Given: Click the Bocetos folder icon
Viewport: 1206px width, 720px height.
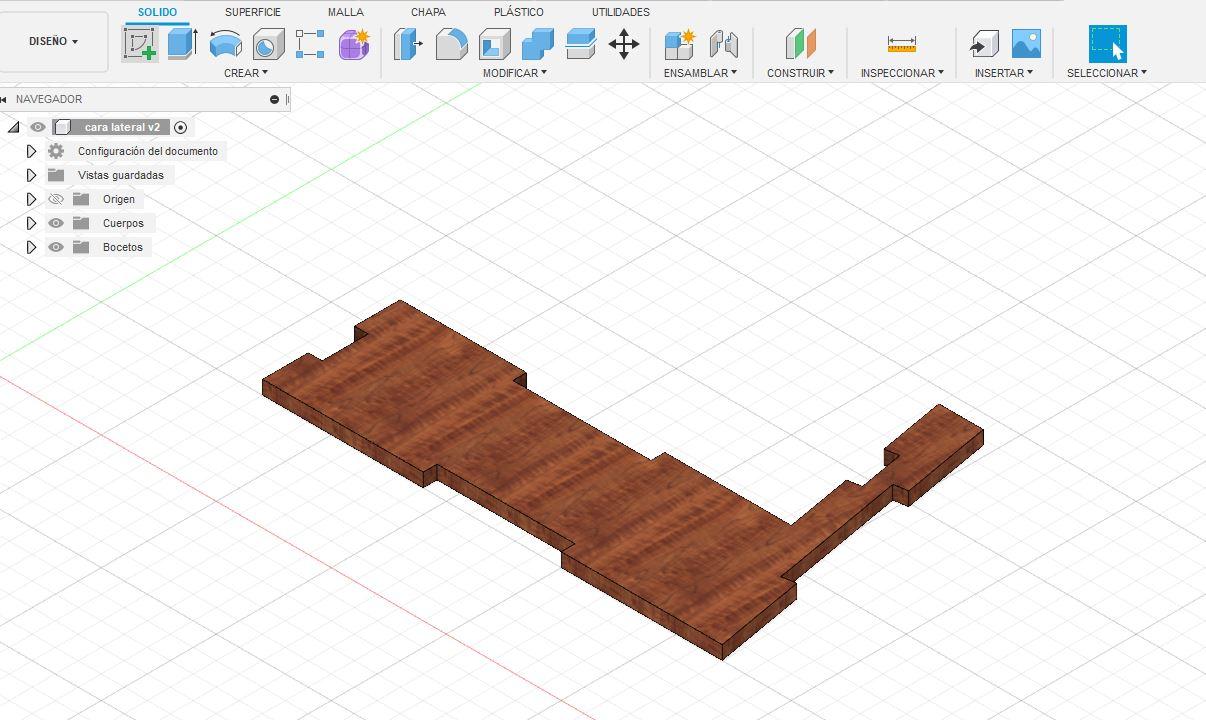Looking at the screenshot, I should pos(81,247).
